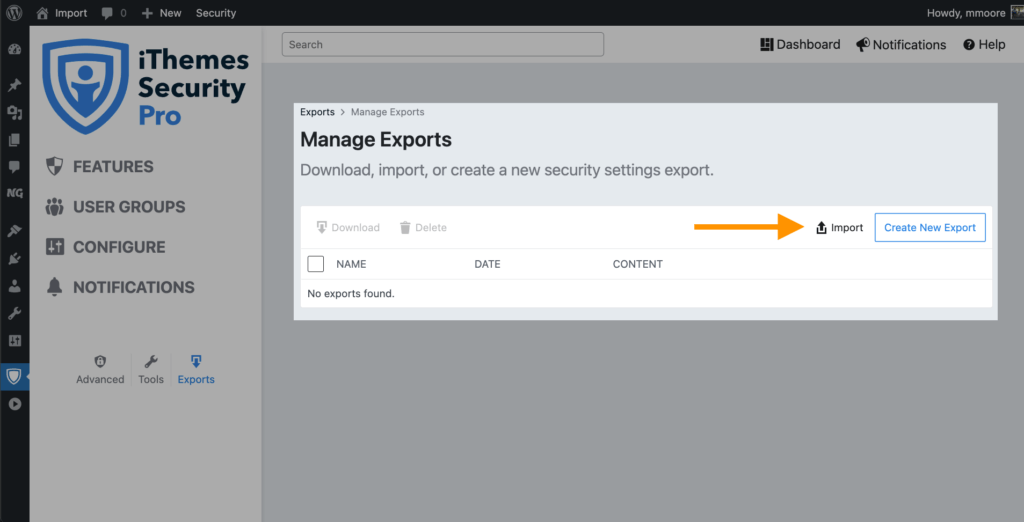Viewport: 1024px width, 522px height.
Task: Open comments bubble in admin bar
Action: point(114,13)
